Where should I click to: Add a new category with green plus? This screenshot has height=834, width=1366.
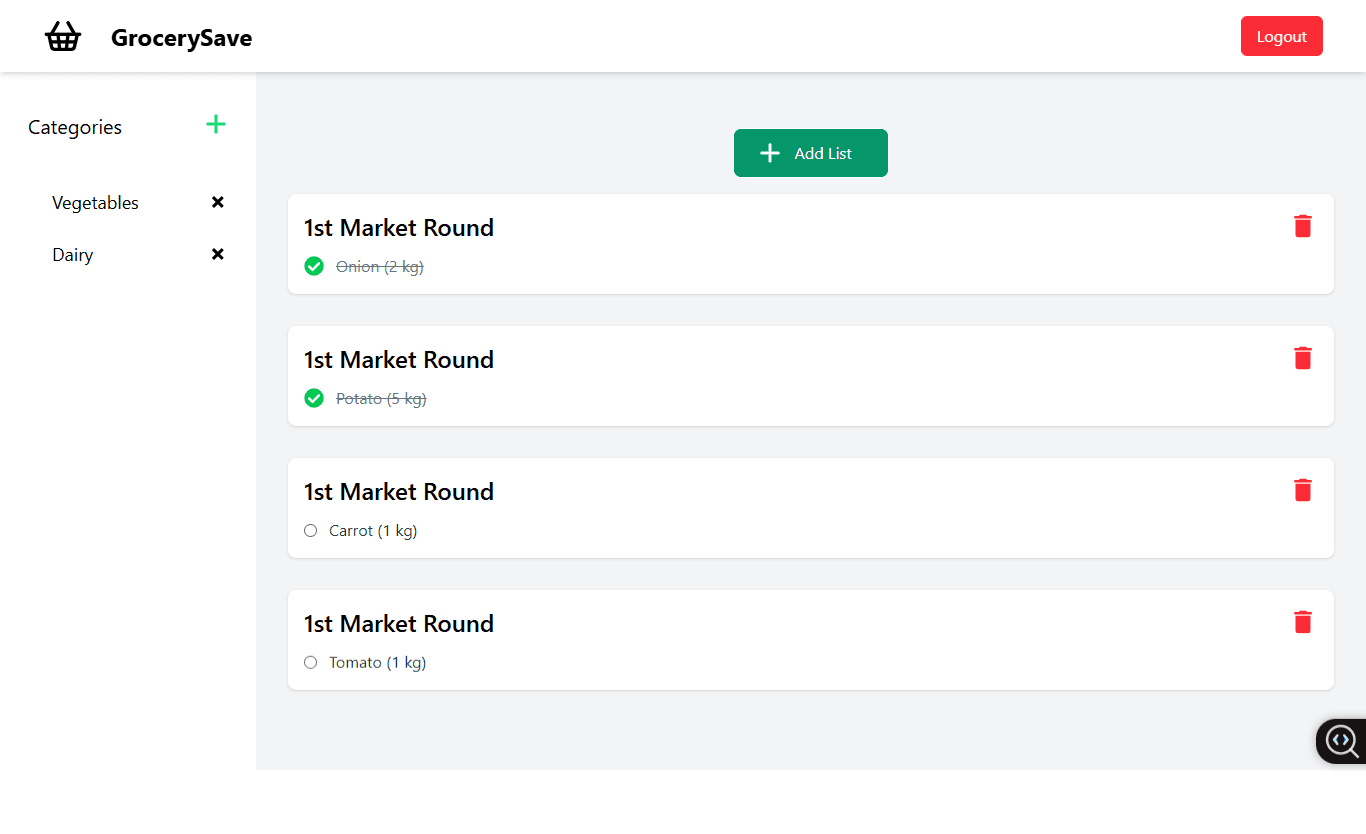[x=216, y=124]
